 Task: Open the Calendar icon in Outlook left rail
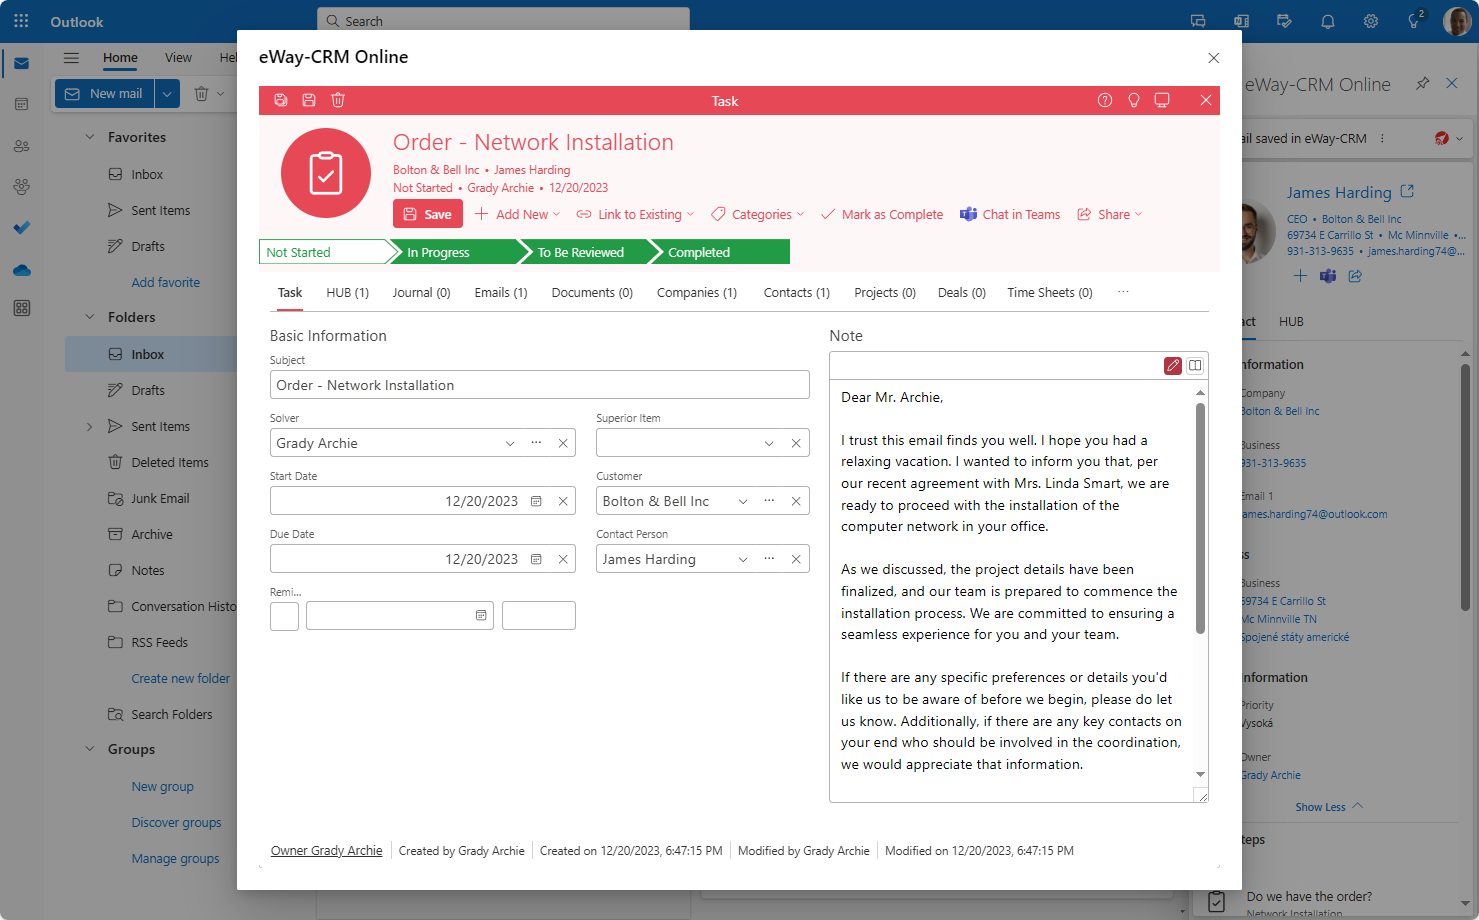21,104
